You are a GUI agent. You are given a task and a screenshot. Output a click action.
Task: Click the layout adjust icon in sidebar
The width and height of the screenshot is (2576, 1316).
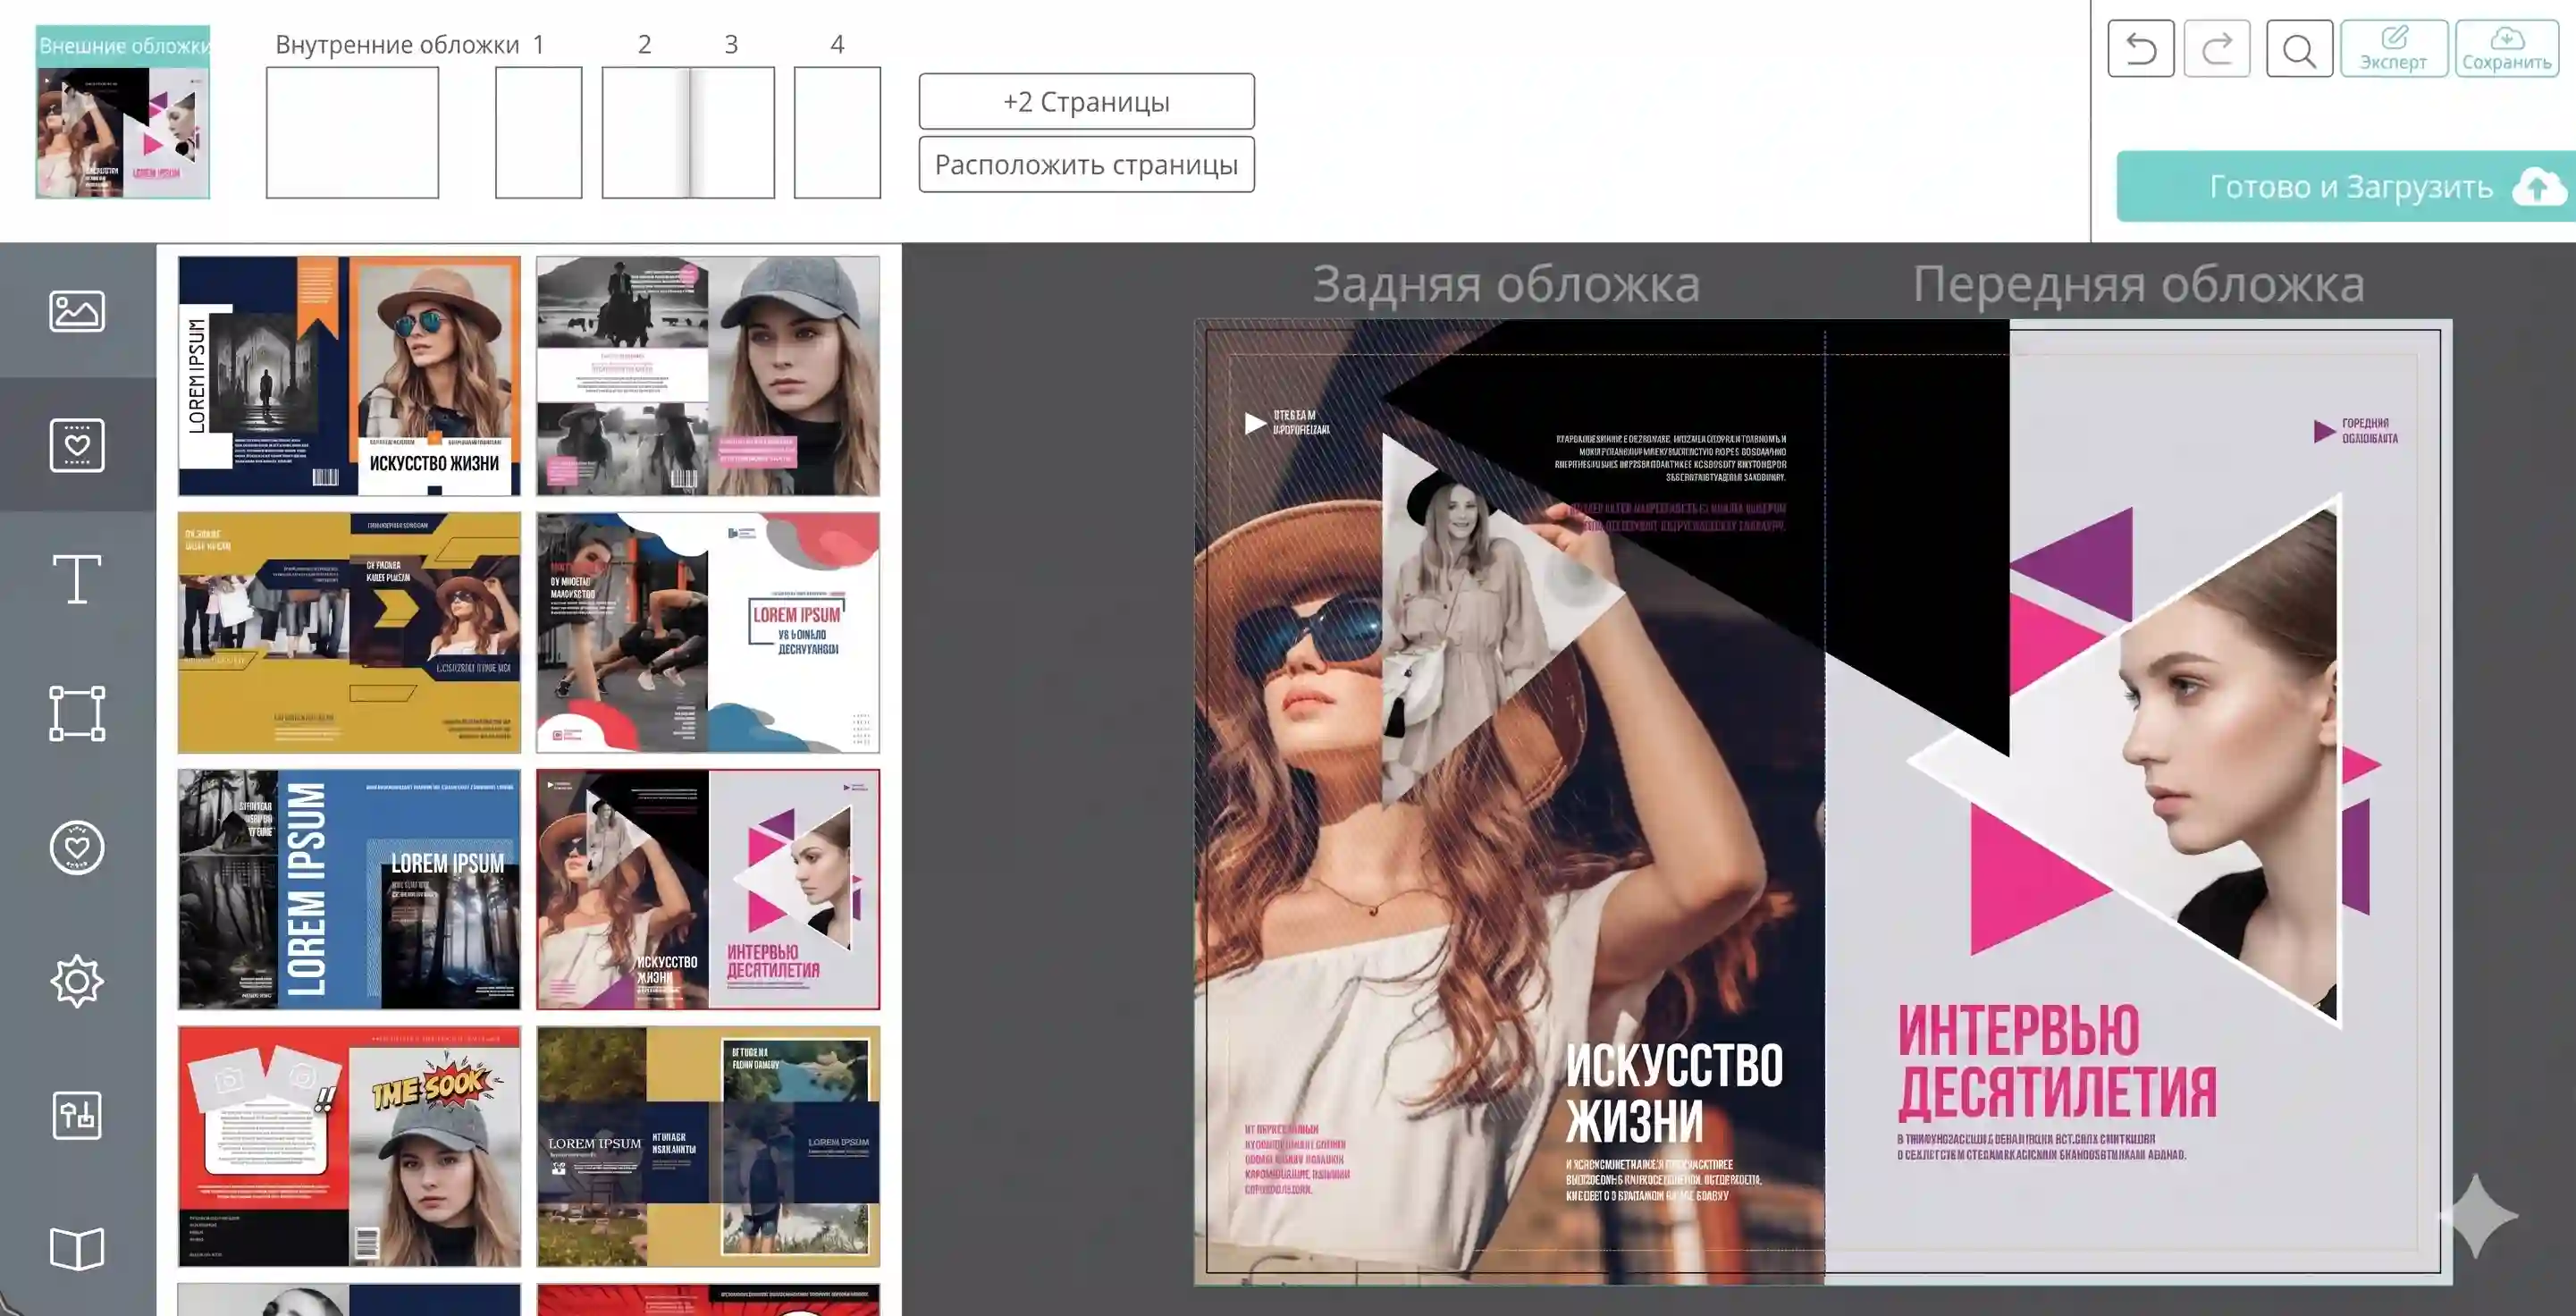tap(77, 1115)
